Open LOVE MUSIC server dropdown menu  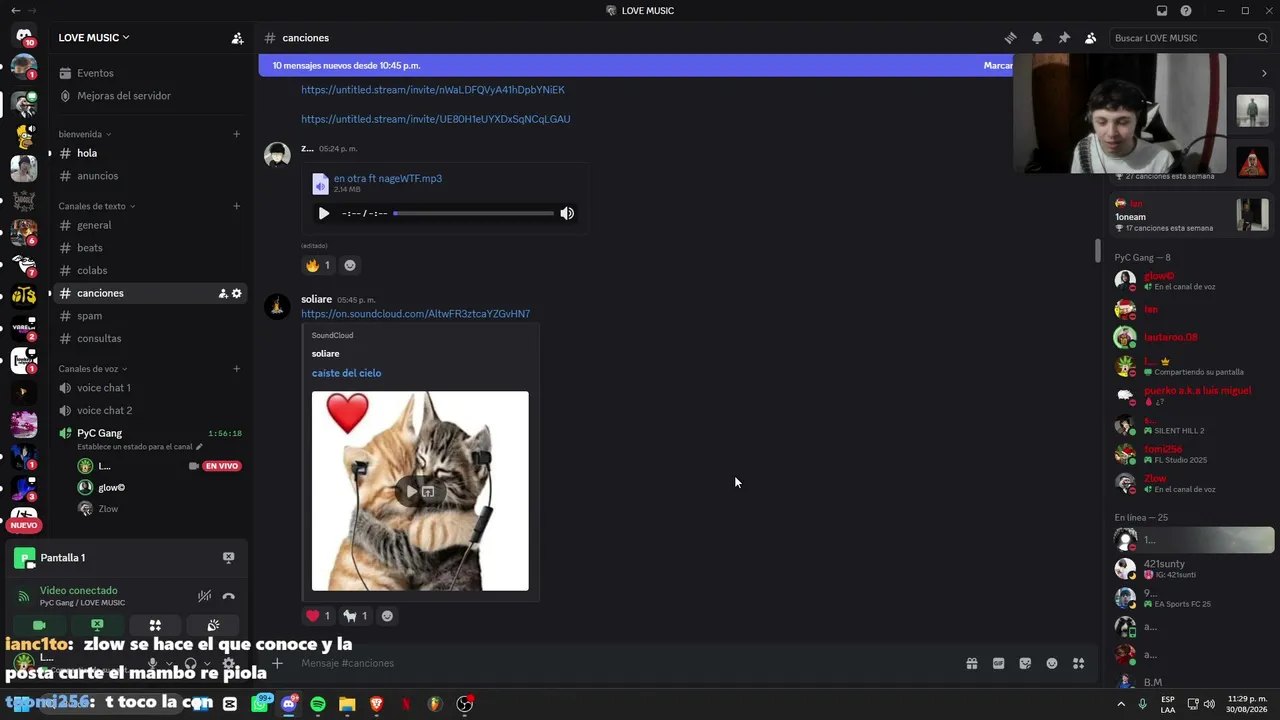pos(94,38)
